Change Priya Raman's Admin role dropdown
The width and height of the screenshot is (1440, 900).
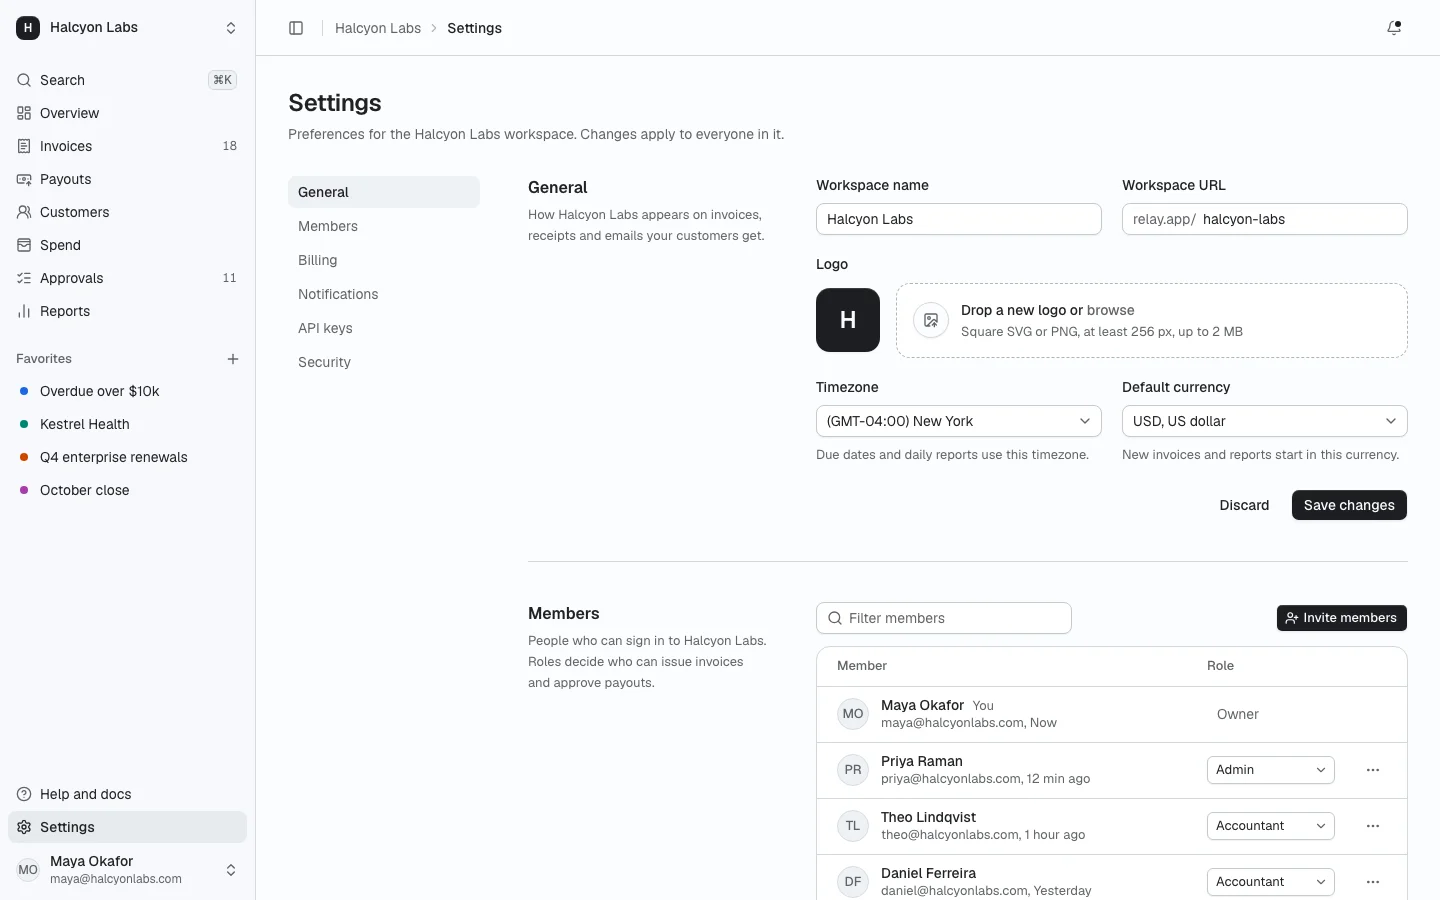1271,770
